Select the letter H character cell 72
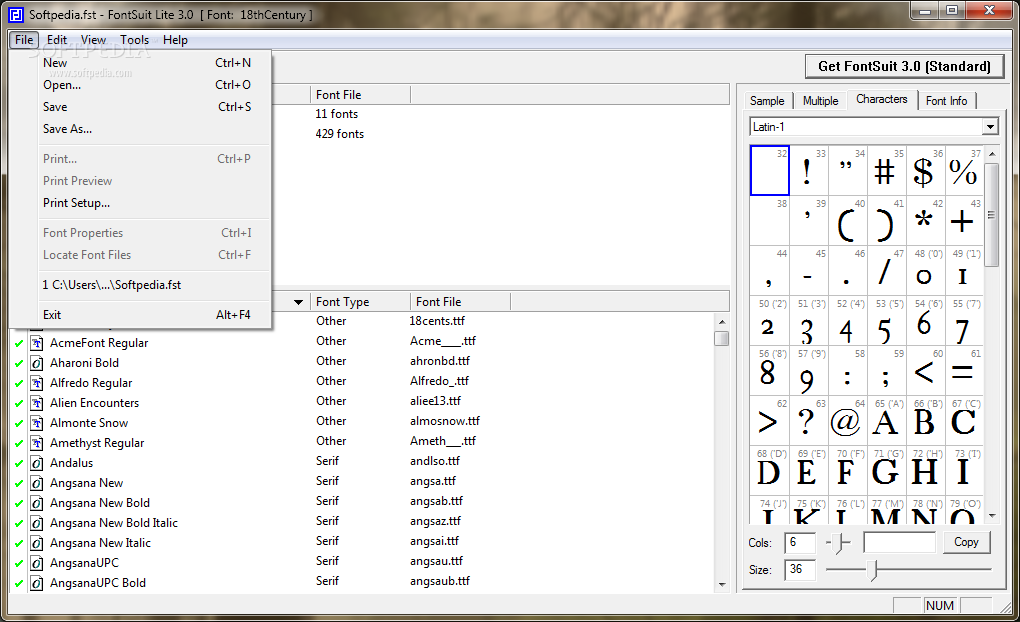This screenshot has height=622, width=1020. (925, 470)
